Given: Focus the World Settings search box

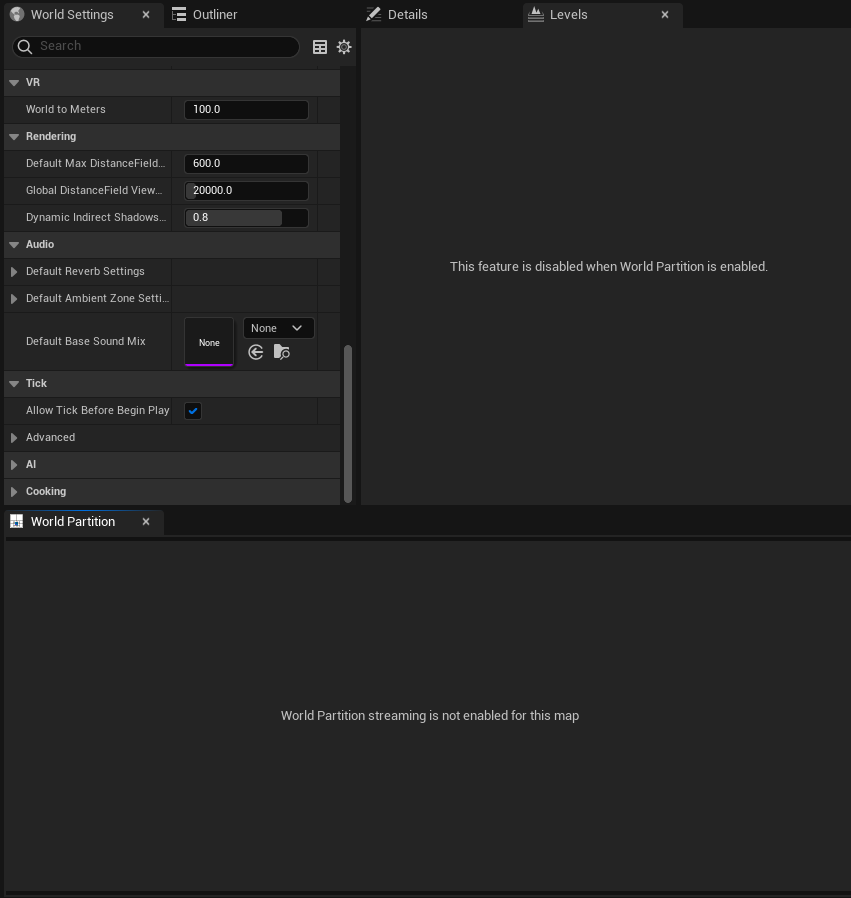Looking at the screenshot, I should 156,46.
